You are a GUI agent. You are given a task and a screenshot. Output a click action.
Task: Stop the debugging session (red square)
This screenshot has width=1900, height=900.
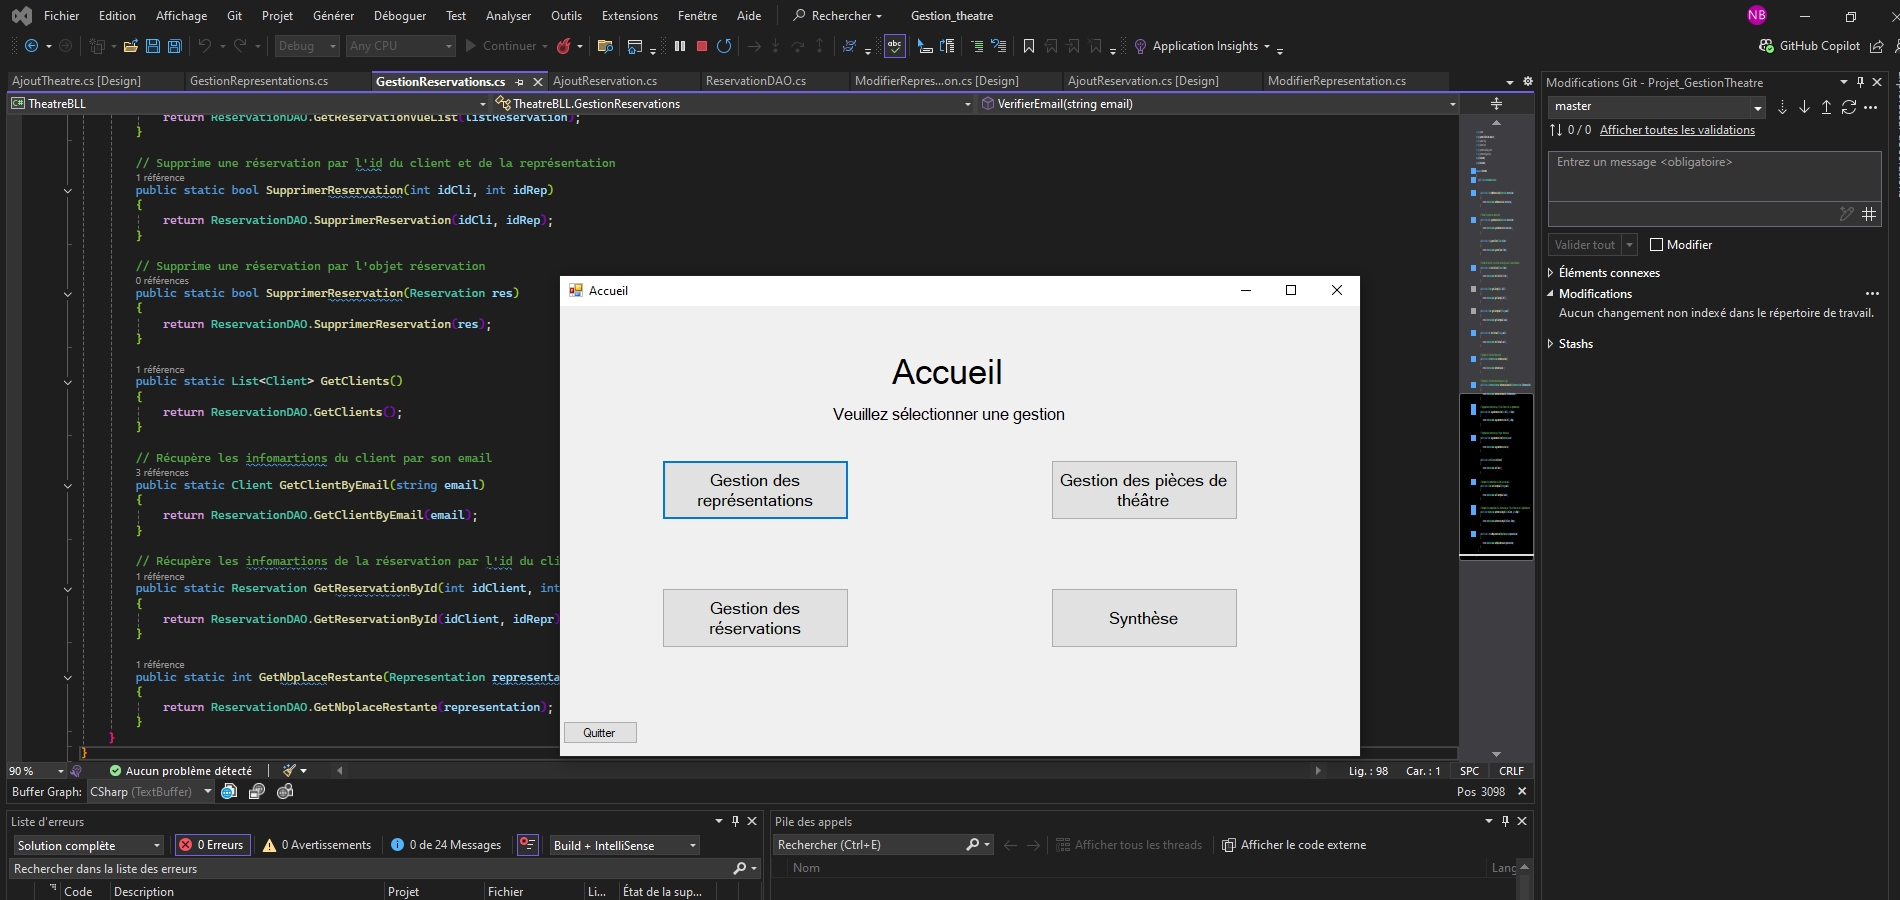point(702,46)
